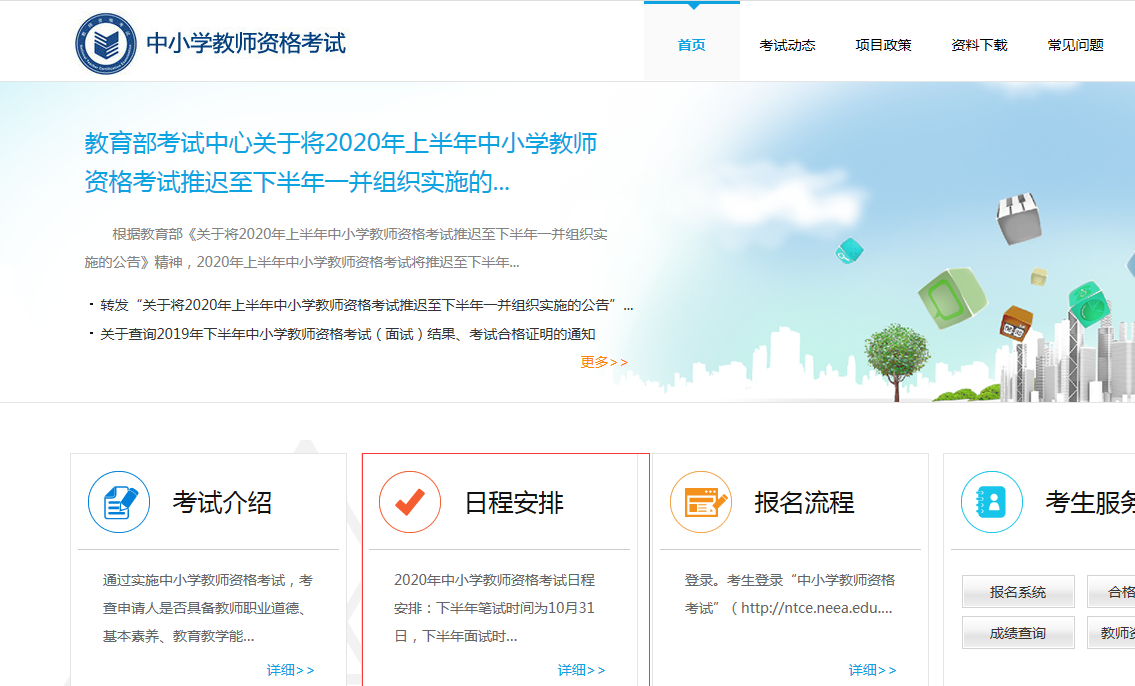View 详细>> under 报名流程
1135x686 pixels.
coord(872,670)
